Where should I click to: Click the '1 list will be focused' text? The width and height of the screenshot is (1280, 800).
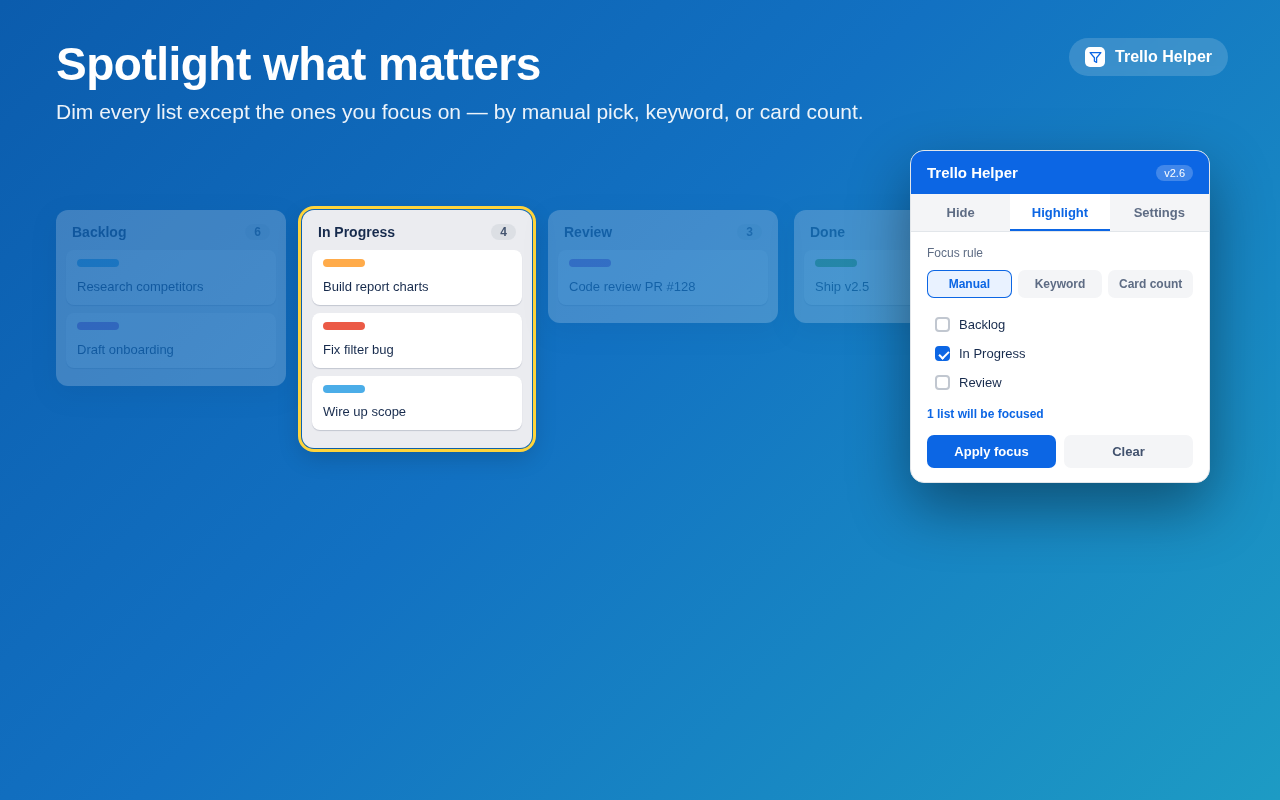pyautogui.click(x=985, y=414)
